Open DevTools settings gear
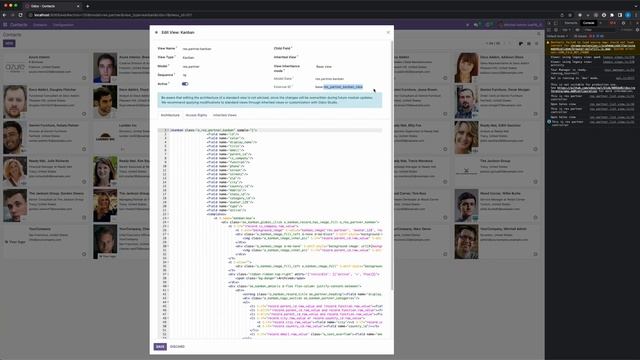Viewport: 640px width, 360px height. pos(623,23)
